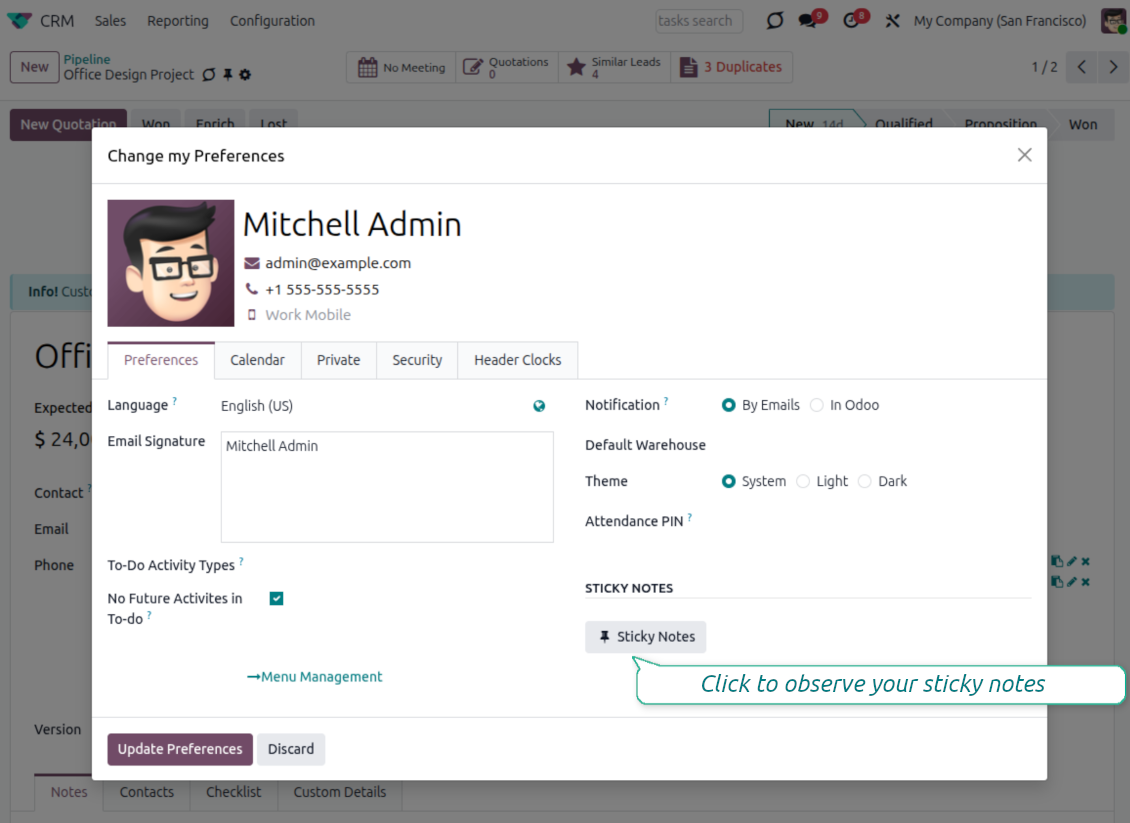Uncheck No Future Activities in To-do
This screenshot has width=1130, height=823.
pyautogui.click(x=277, y=599)
